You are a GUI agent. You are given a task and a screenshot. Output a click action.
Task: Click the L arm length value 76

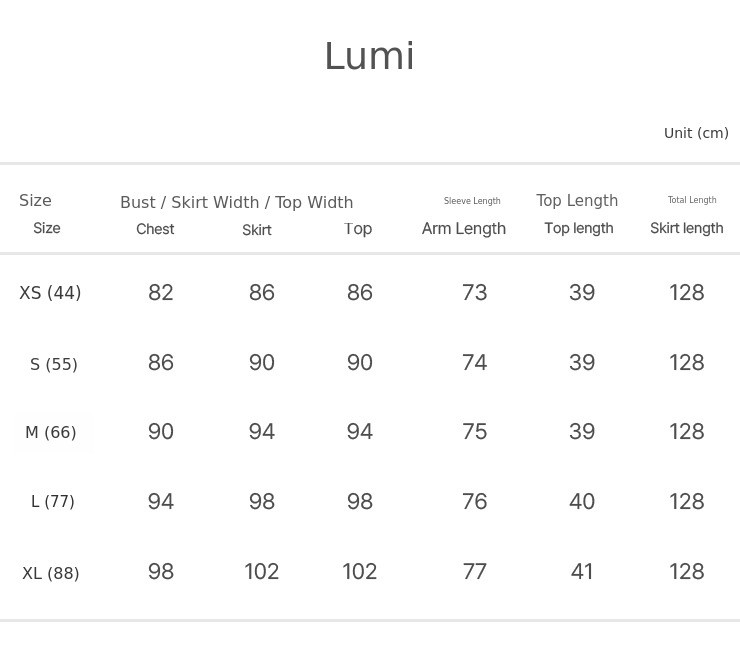(x=475, y=501)
